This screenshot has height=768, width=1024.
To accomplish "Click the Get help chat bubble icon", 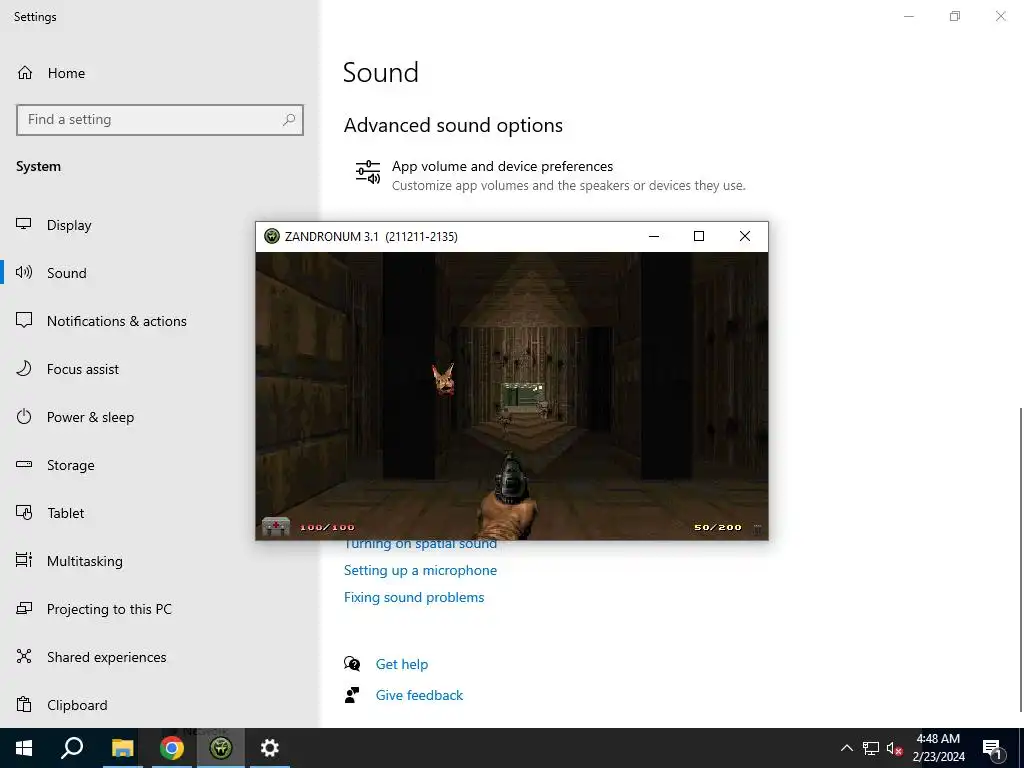I will pyautogui.click(x=352, y=664).
